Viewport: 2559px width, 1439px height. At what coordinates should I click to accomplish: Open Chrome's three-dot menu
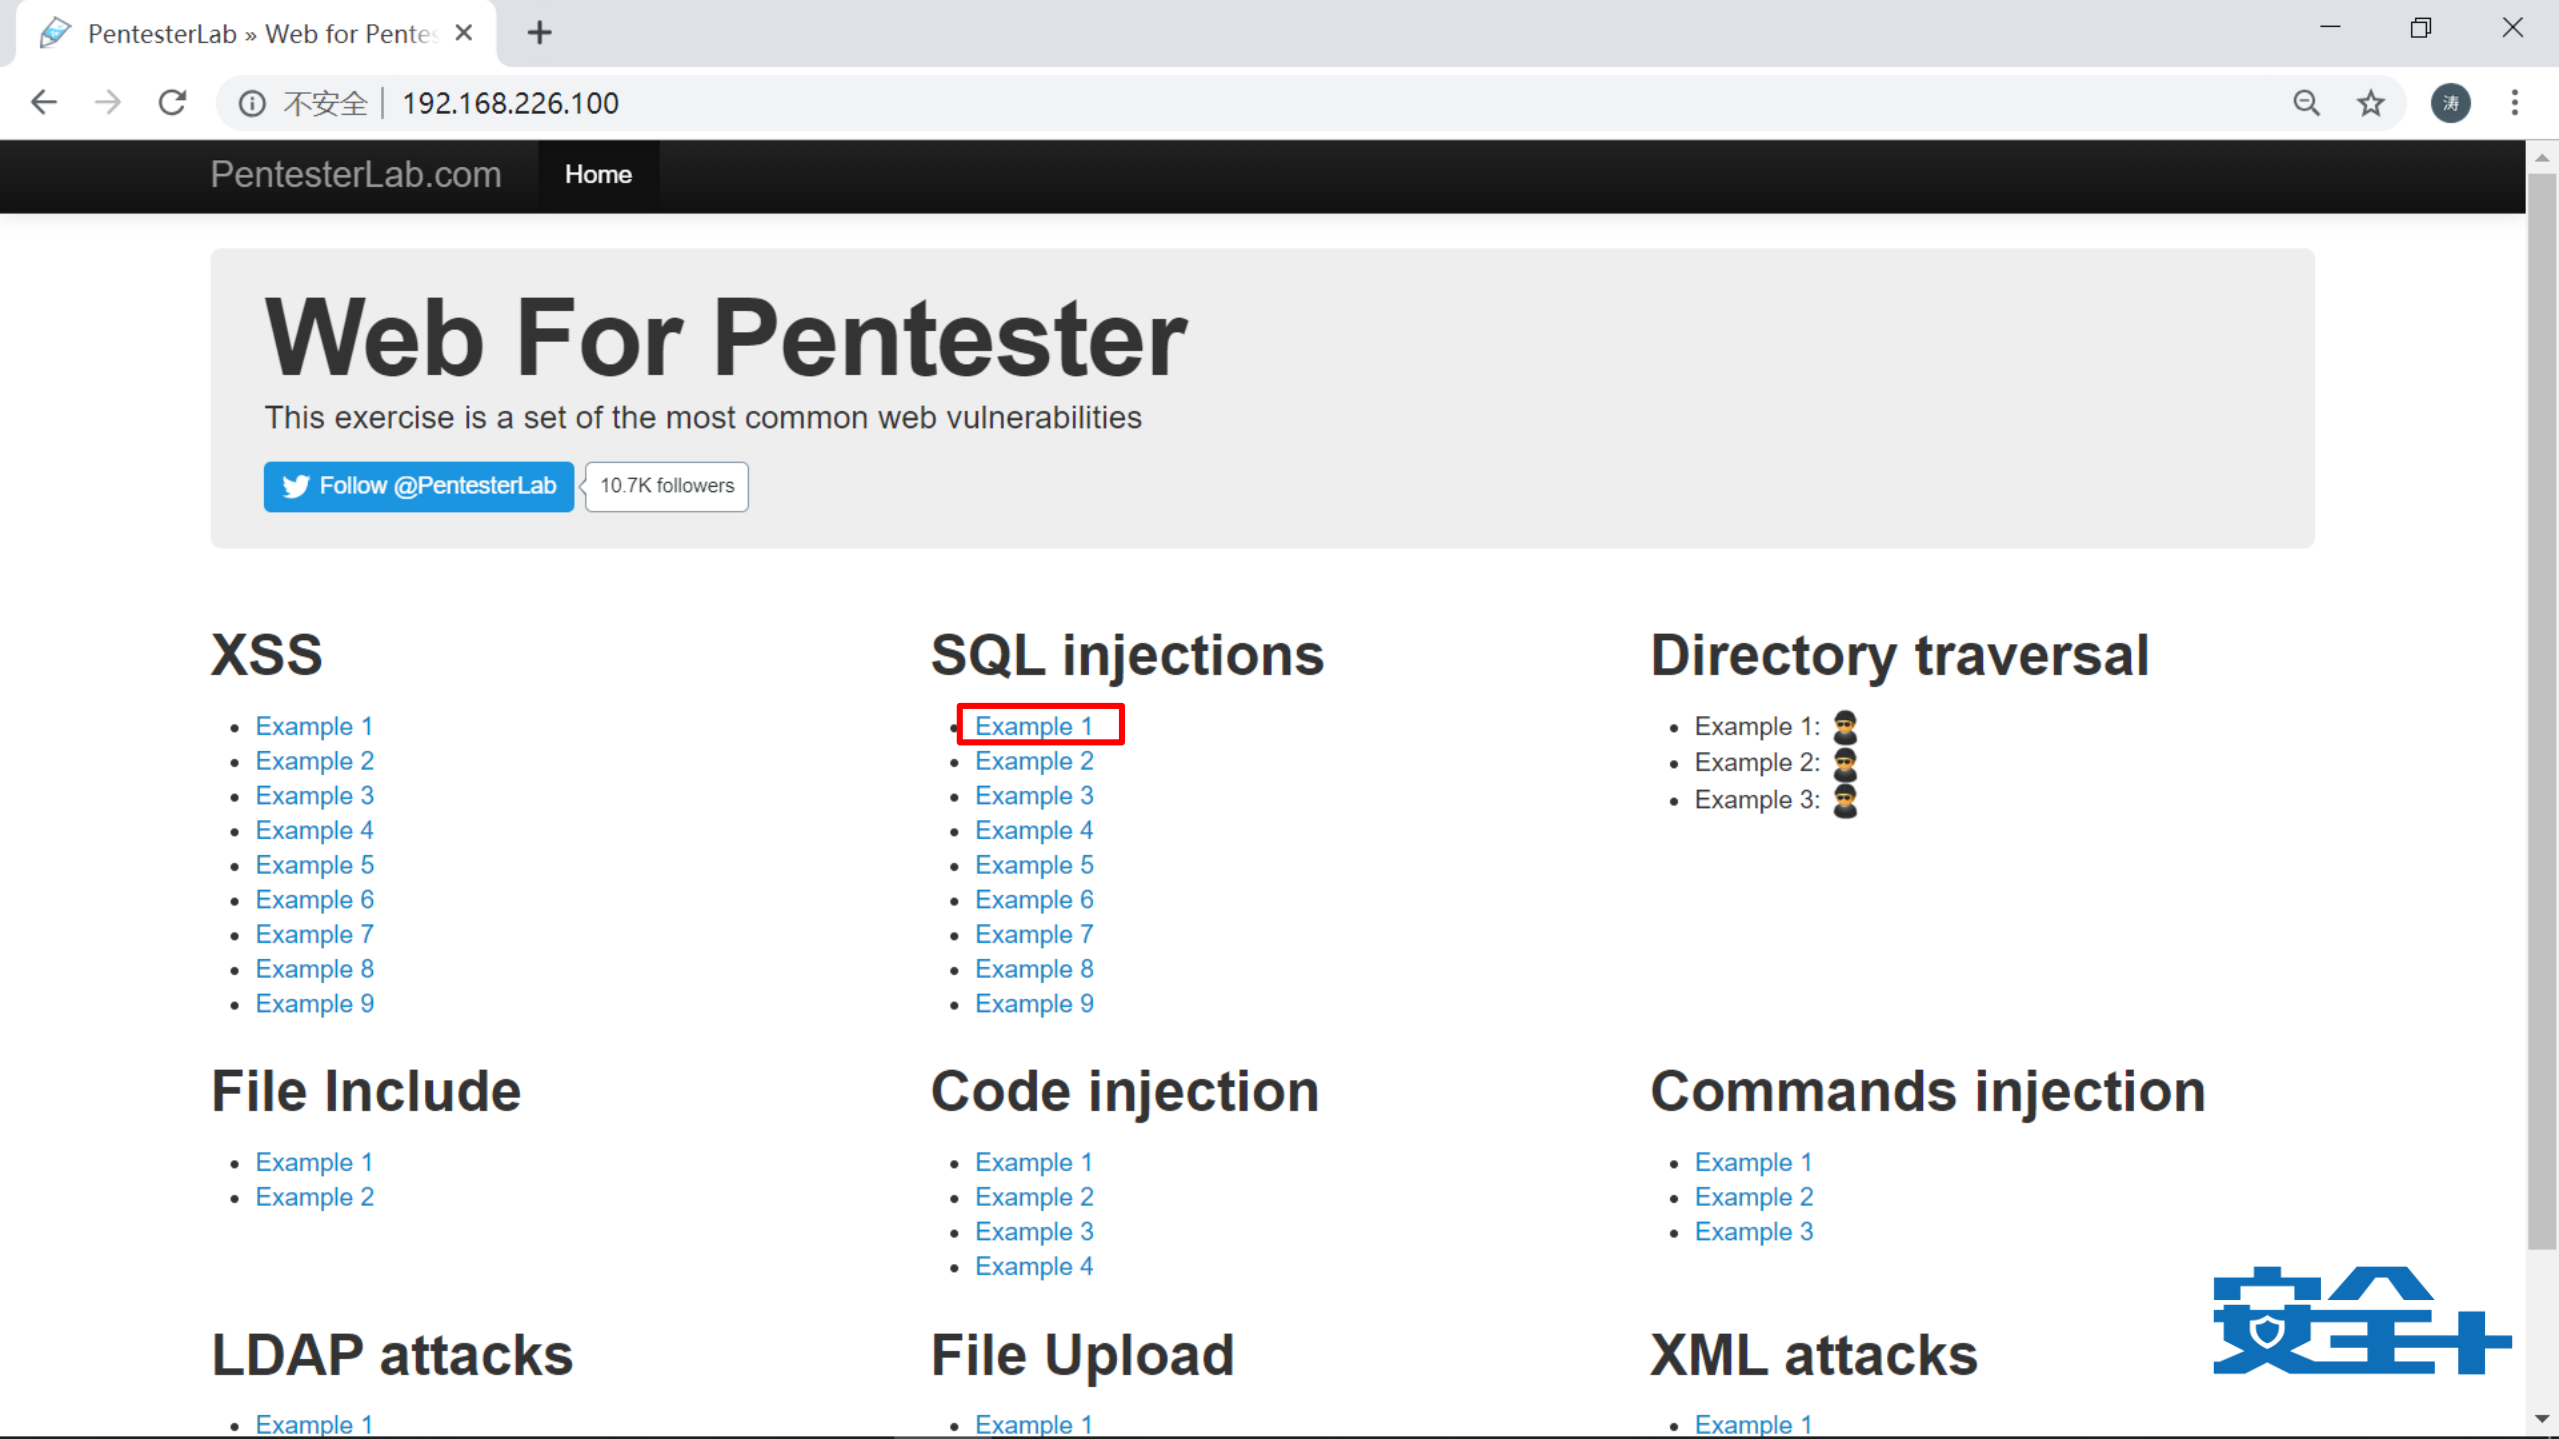[2514, 103]
